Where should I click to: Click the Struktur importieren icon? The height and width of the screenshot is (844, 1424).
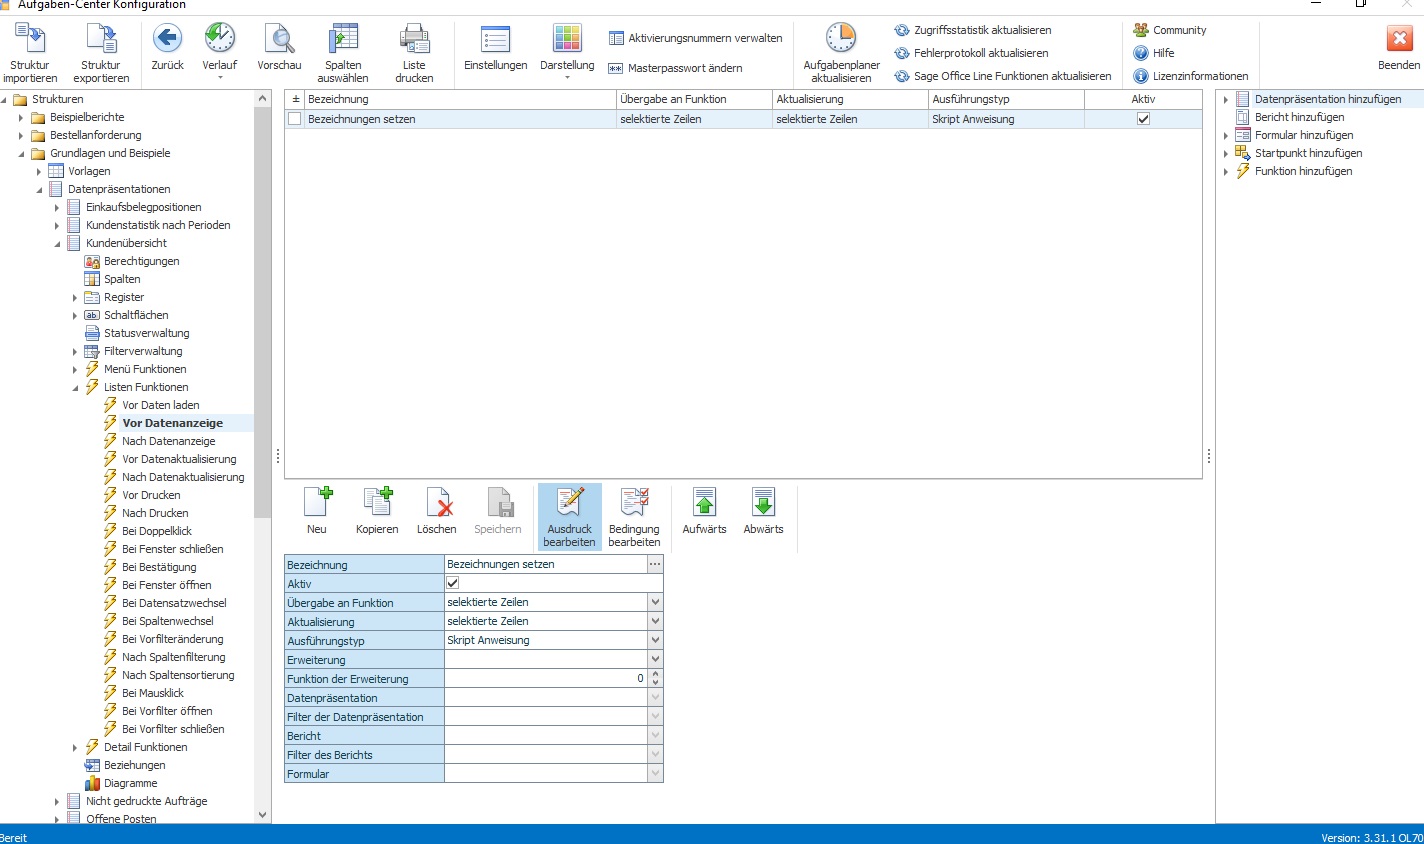30,39
